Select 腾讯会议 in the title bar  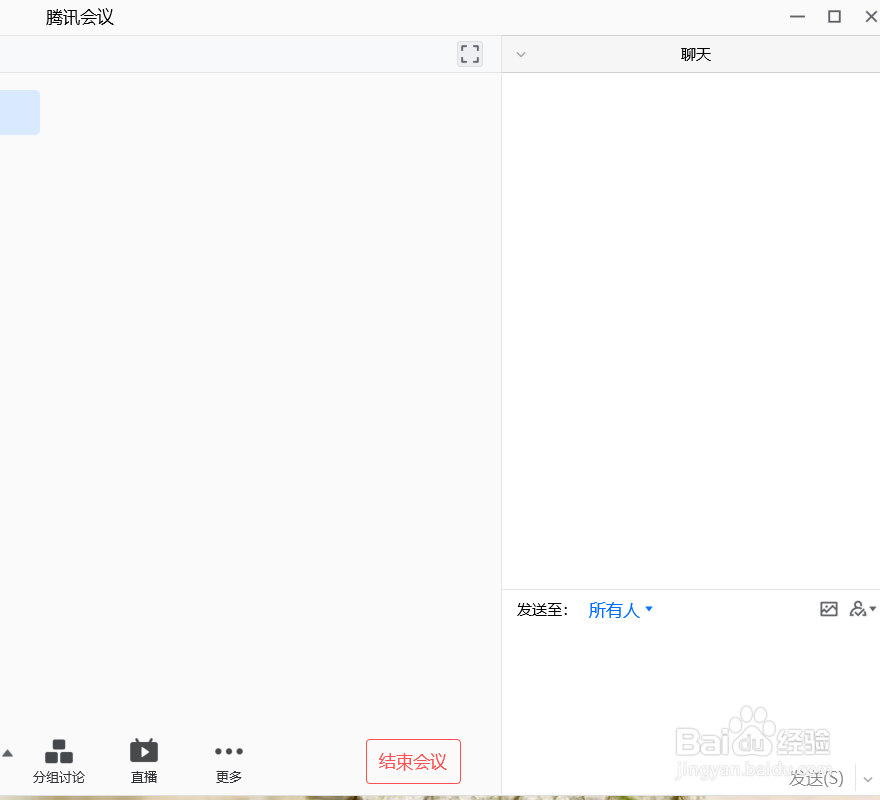[79, 17]
